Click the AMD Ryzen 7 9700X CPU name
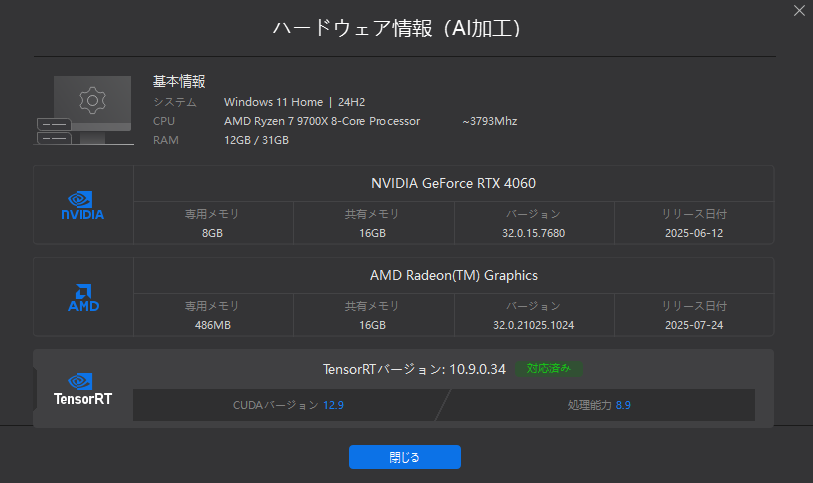Image resolution: width=813 pixels, height=483 pixels. pos(322,121)
